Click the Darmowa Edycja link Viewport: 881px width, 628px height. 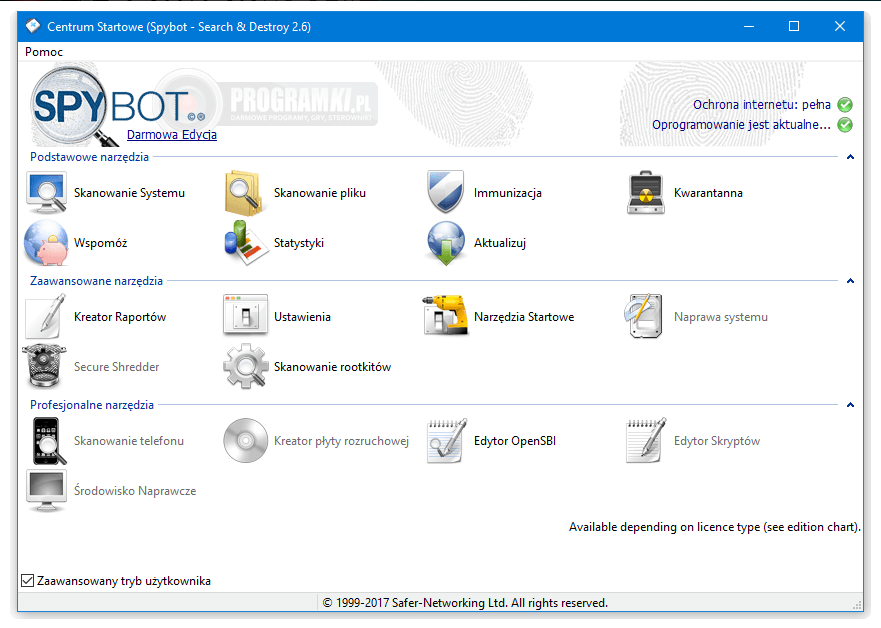click(171, 135)
